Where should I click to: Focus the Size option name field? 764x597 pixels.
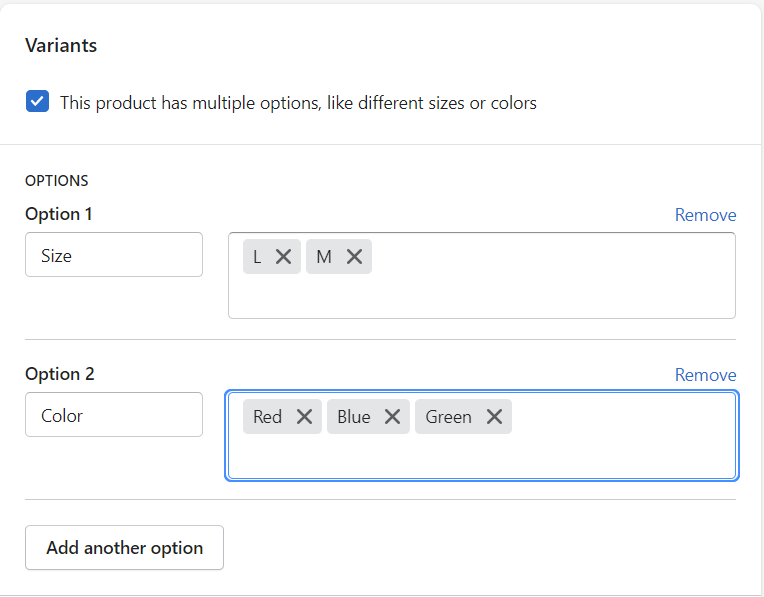point(114,254)
